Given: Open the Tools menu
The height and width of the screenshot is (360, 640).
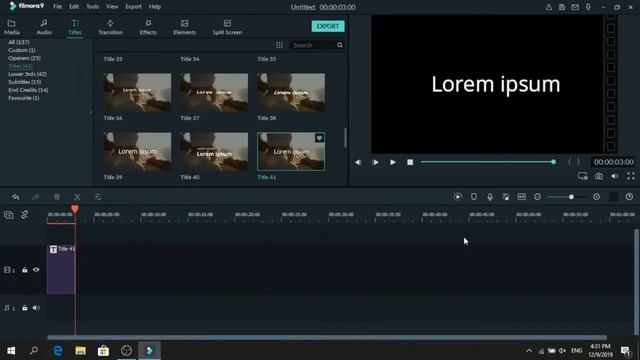Looking at the screenshot, I should coord(93,7).
